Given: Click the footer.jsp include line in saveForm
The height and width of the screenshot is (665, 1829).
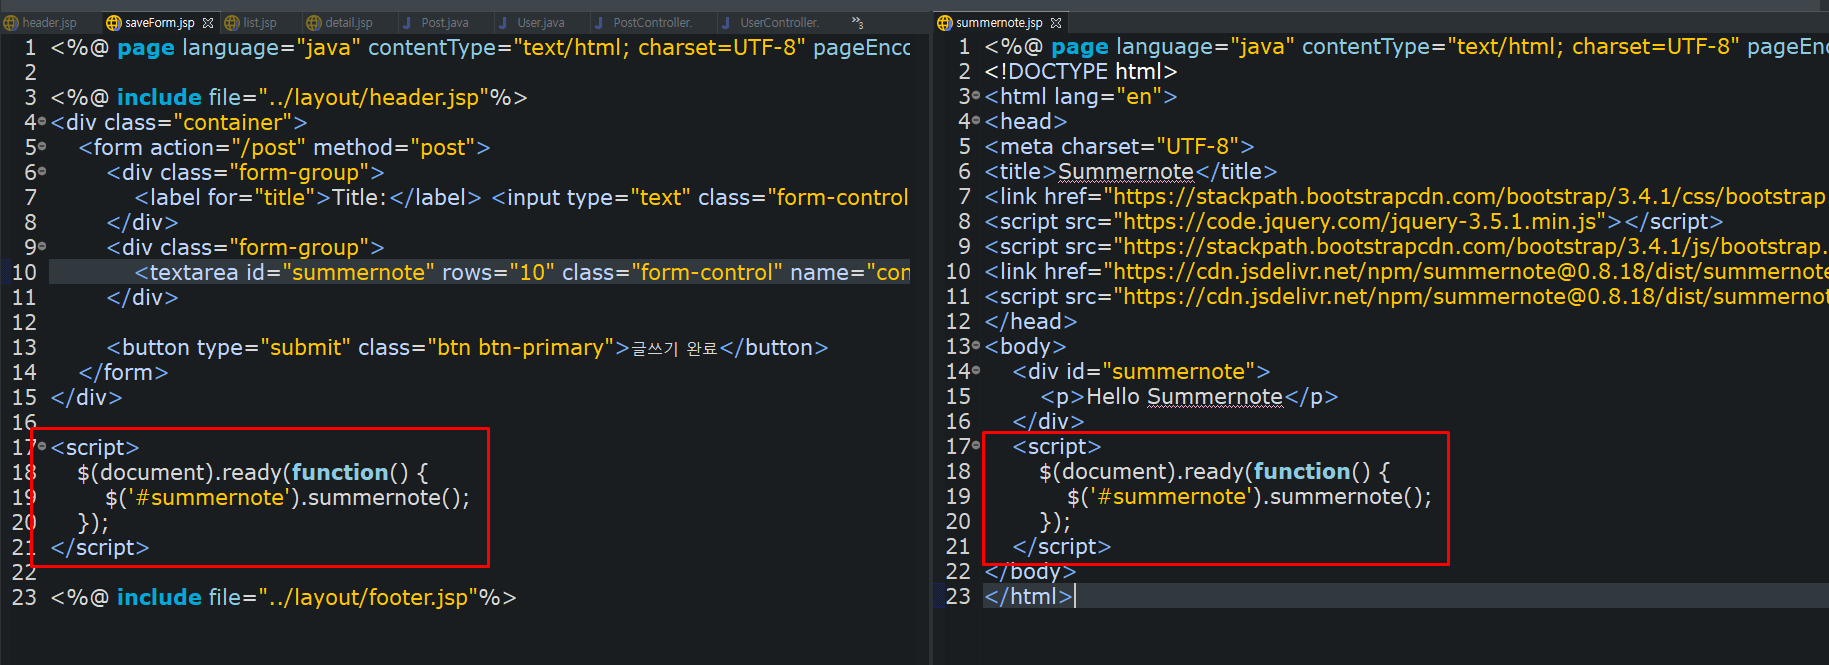Looking at the screenshot, I should pyautogui.click(x=284, y=597).
